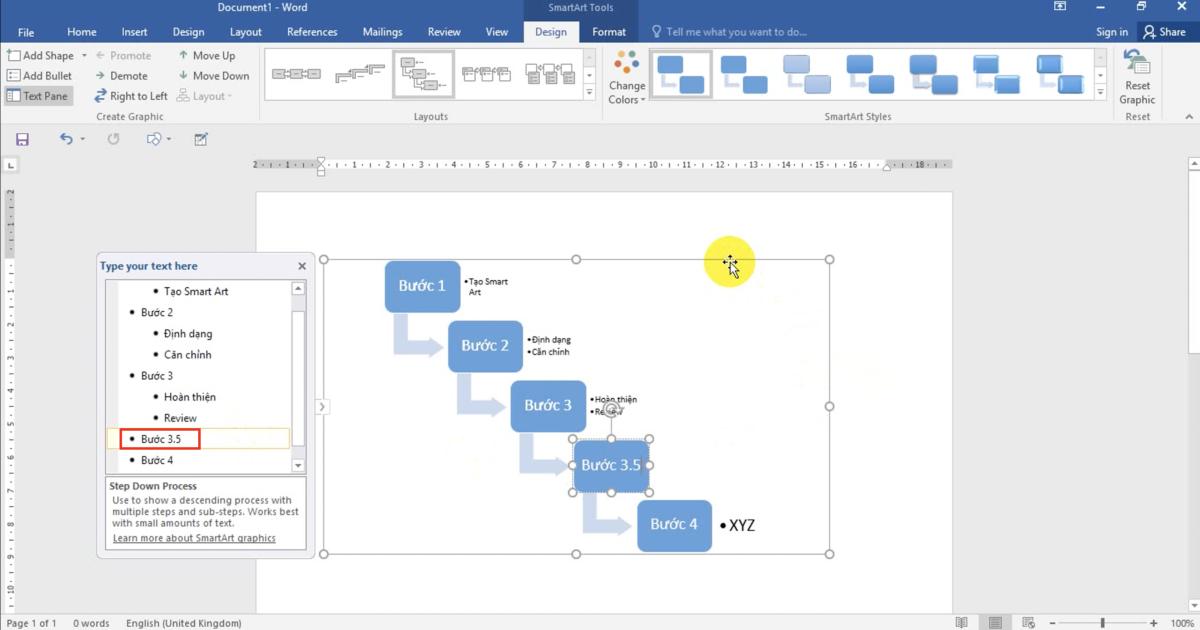Click the Undo arrow icon
The image size is (1200, 630).
click(x=66, y=139)
